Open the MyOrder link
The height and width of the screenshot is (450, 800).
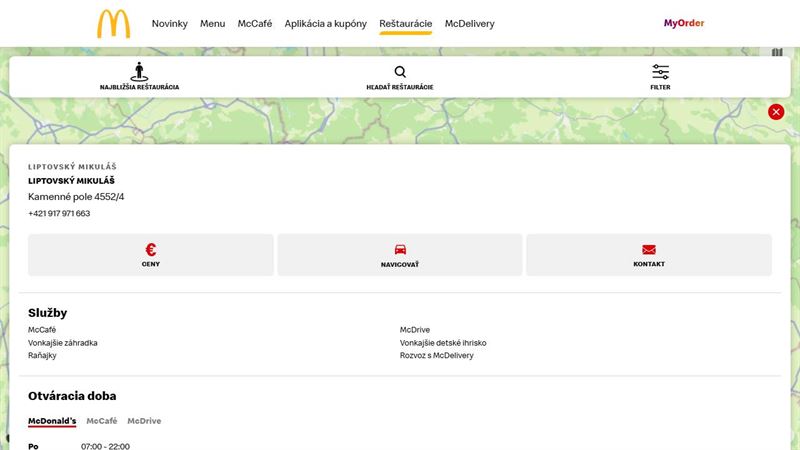[x=684, y=23]
